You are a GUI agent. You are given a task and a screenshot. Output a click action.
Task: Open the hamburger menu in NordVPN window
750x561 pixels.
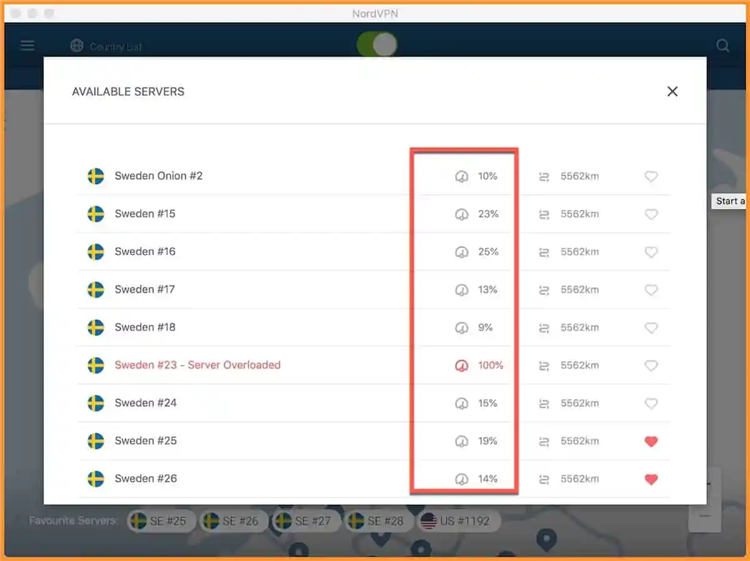(x=27, y=45)
